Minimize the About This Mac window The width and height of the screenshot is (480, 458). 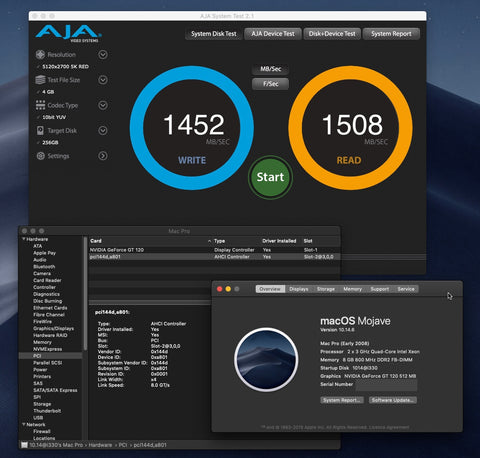[x=228, y=289]
